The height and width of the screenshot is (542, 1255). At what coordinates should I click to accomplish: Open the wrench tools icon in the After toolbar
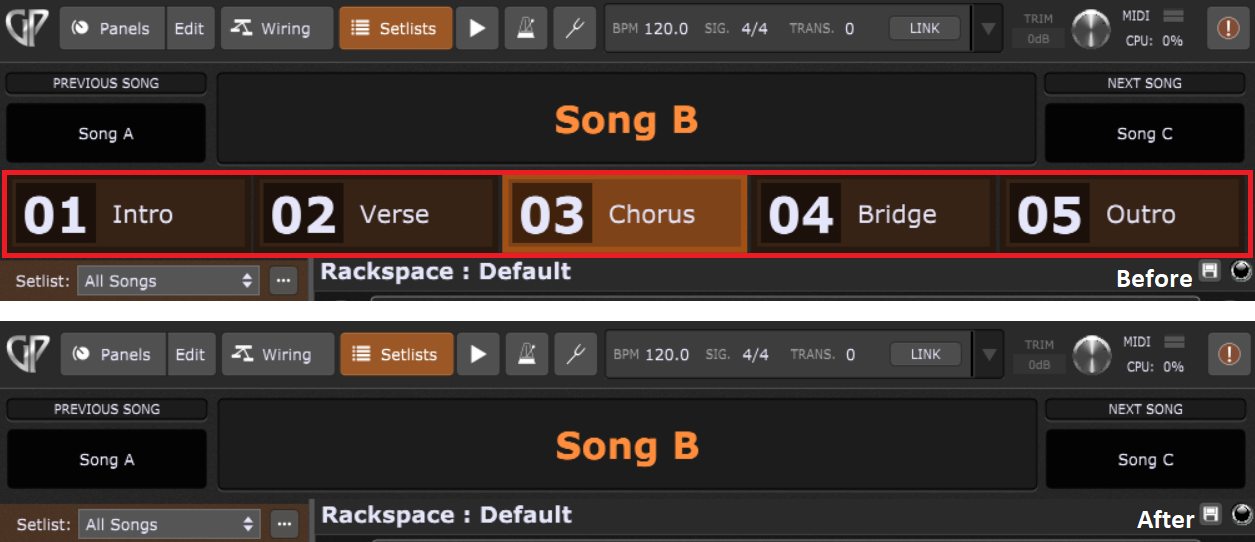(x=575, y=354)
